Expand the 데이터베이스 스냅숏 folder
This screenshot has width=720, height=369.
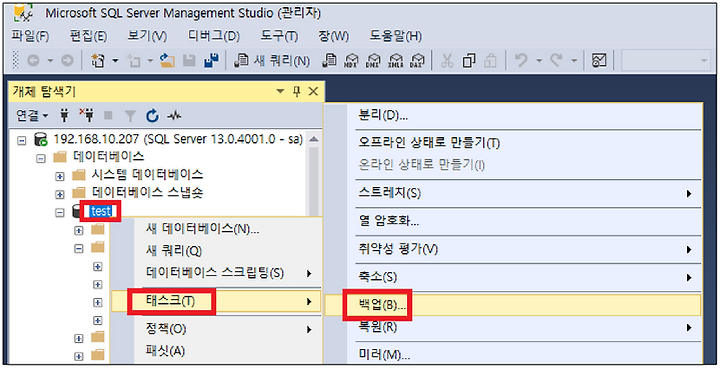click(x=60, y=194)
